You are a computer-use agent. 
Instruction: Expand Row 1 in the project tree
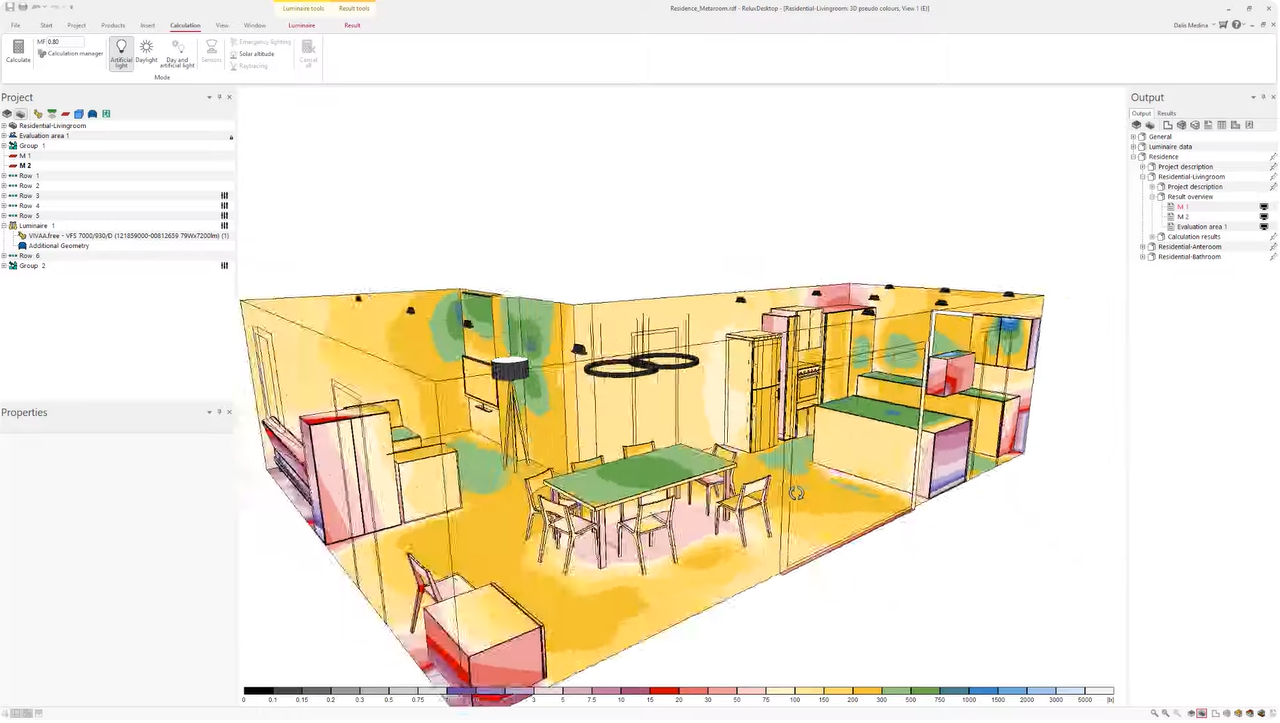pyautogui.click(x=4, y=176)
